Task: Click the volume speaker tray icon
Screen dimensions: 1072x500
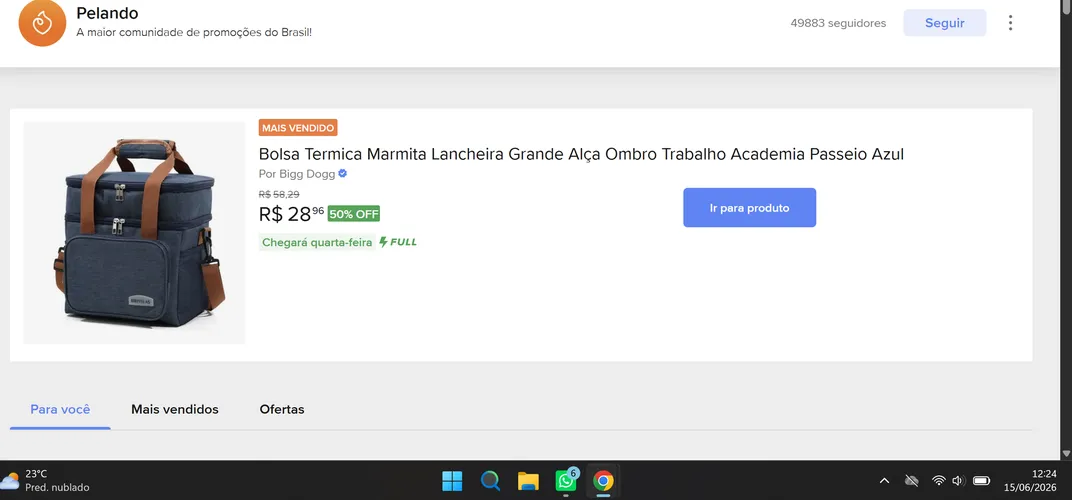Action: 958,481
